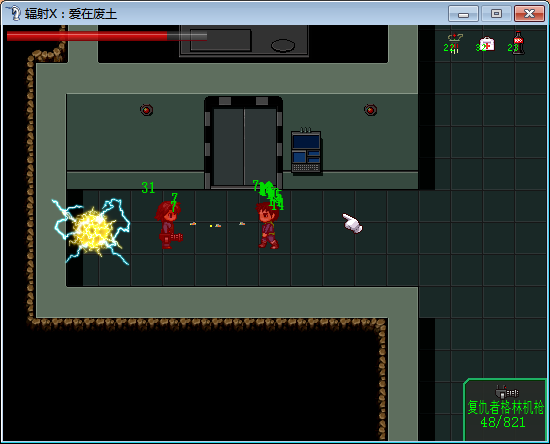Click the left red wall alarm light
Image resolution: width=550 pixels, height=444 pixels.
[x=146, y=110]
